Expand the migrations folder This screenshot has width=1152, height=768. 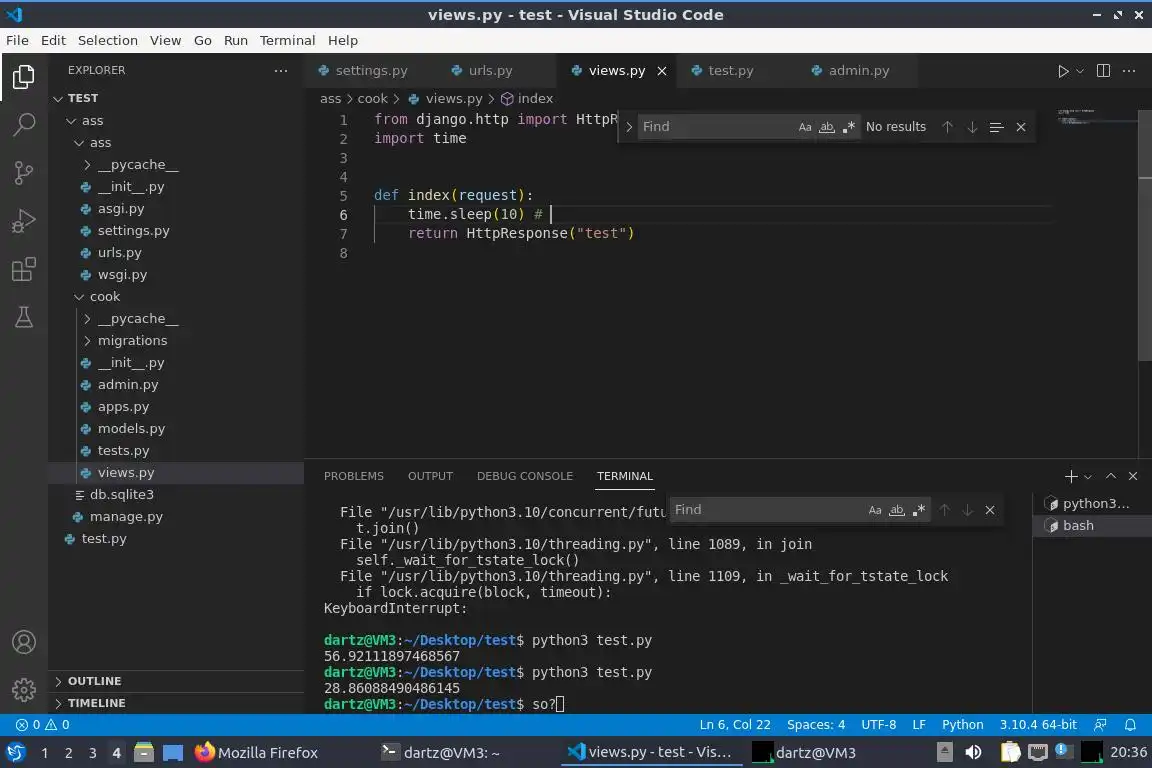pos(87,341)
